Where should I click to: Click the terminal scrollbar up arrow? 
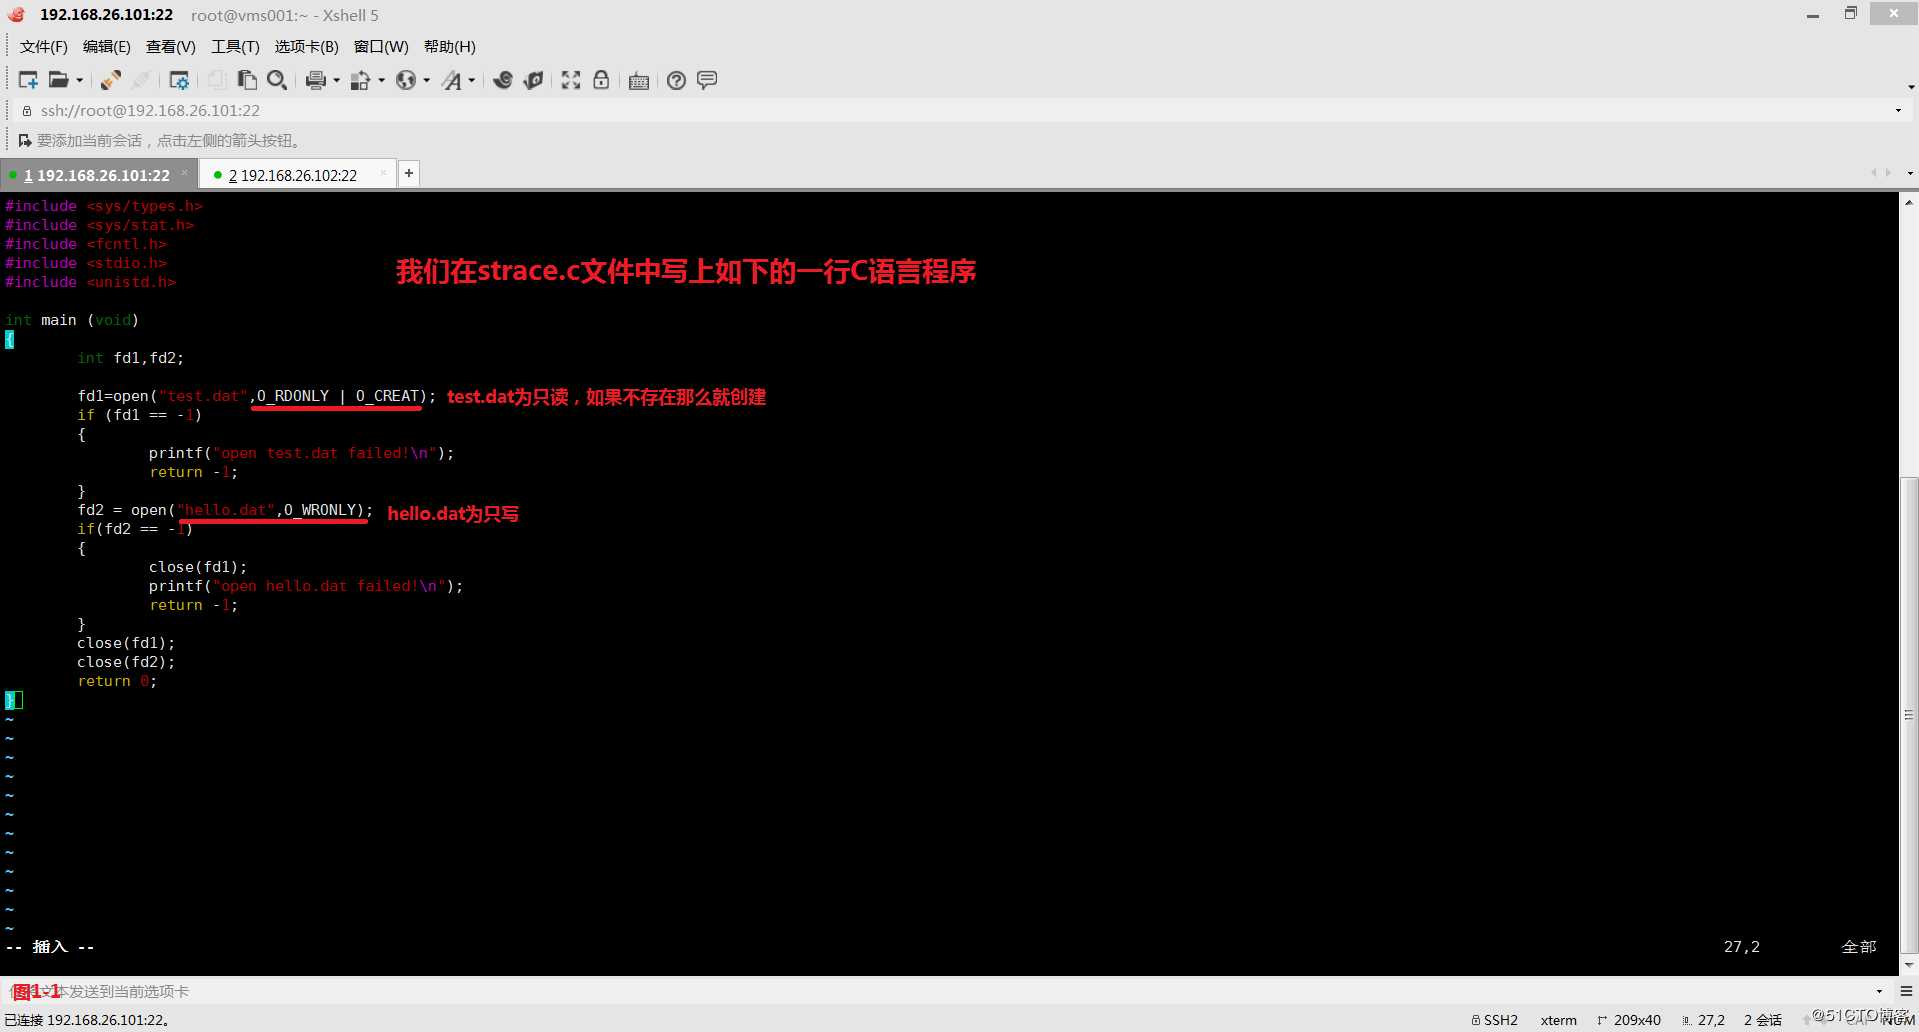tap(1909, 202)
